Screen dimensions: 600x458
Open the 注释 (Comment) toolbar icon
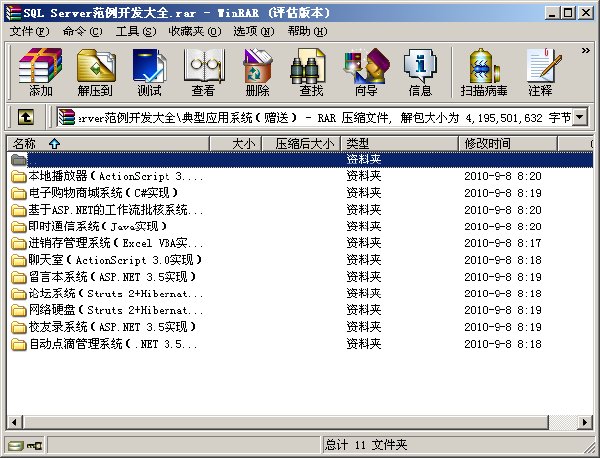coord(542,72)
